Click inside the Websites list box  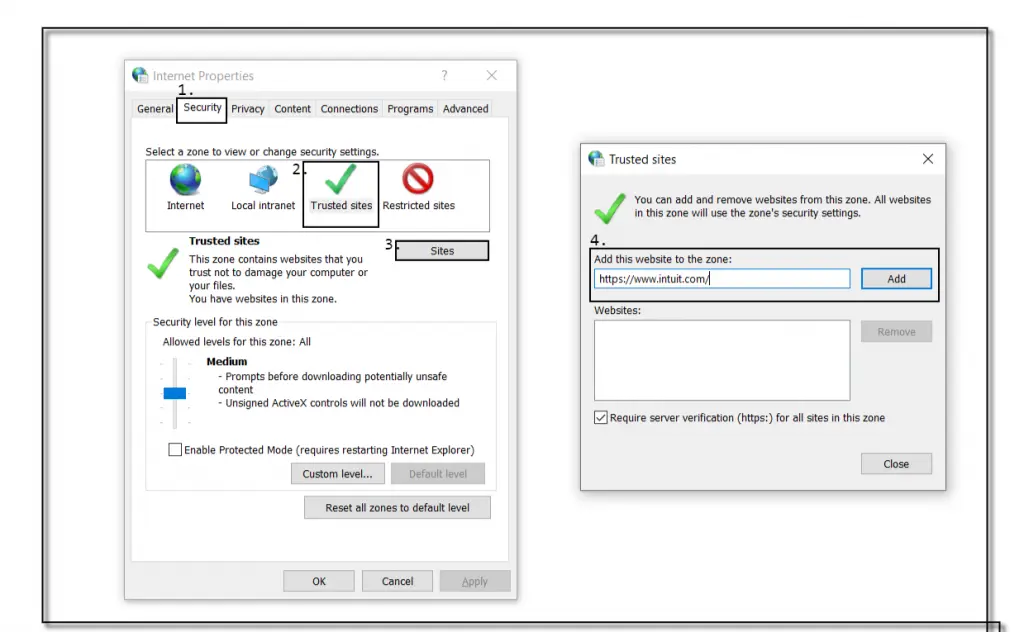722,360
